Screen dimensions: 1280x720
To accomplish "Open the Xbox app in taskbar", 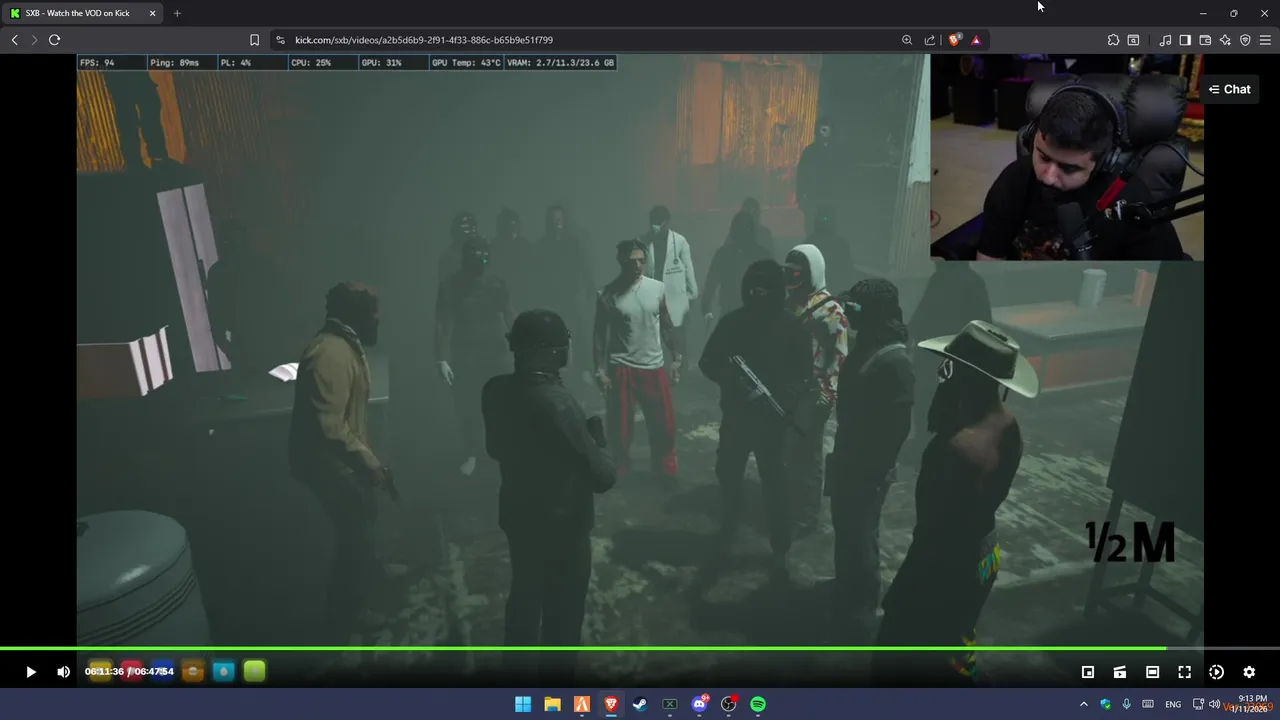I will click(670, 704).
